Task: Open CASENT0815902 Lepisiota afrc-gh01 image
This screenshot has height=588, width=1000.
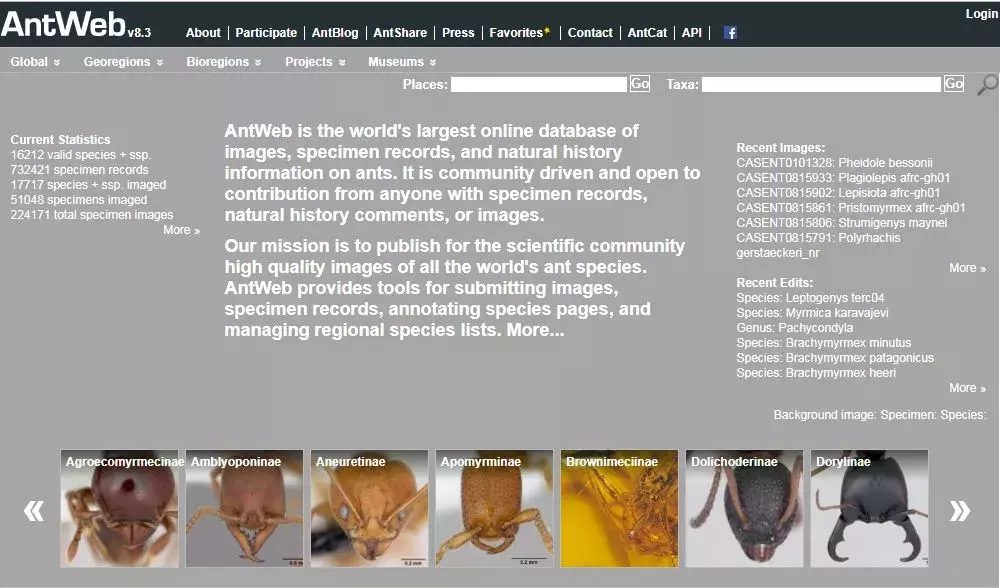Action: [x=838, y=193]
